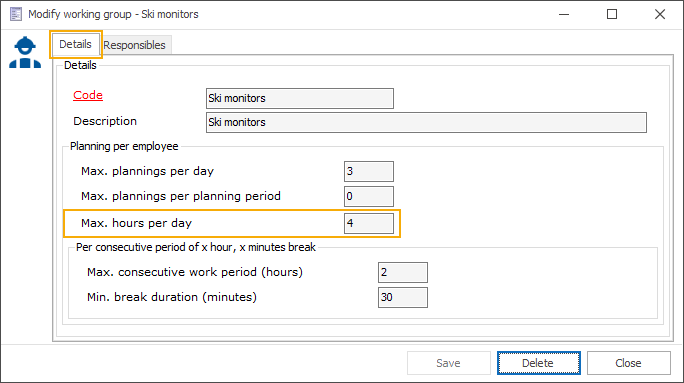Click the 'Max. plannings per day' label

click(x=147, y=171)
